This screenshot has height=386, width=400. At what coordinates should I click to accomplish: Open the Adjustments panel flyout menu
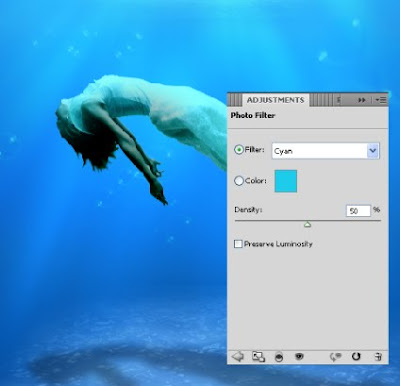(381, 100)
